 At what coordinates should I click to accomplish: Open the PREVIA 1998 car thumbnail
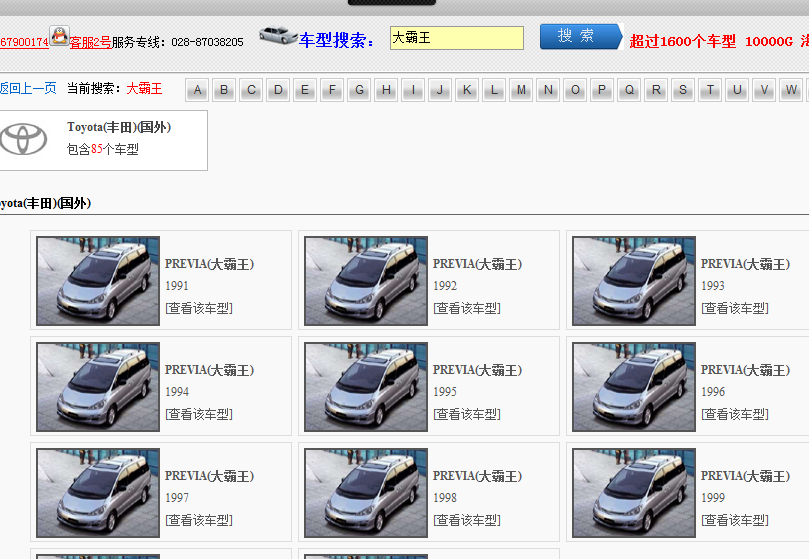click(x=366, y=493)
